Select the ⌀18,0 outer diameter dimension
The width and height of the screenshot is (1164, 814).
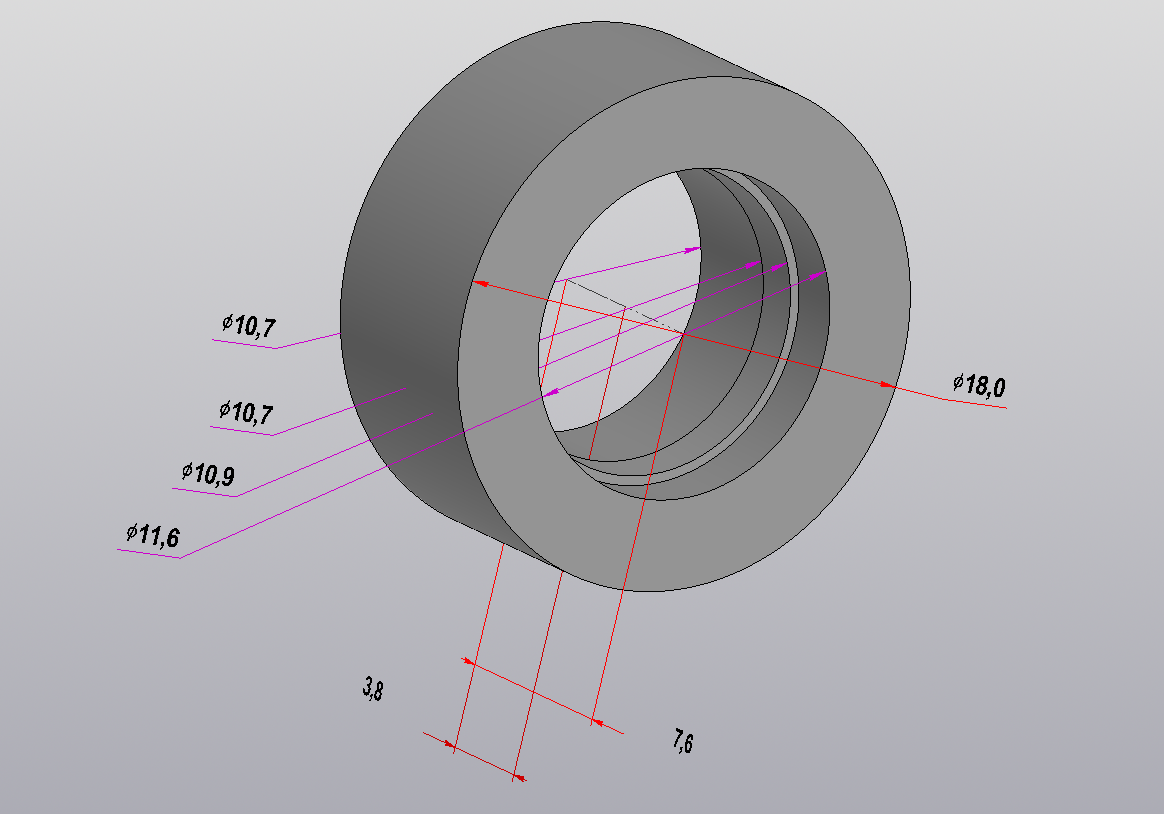coord(979,385)
